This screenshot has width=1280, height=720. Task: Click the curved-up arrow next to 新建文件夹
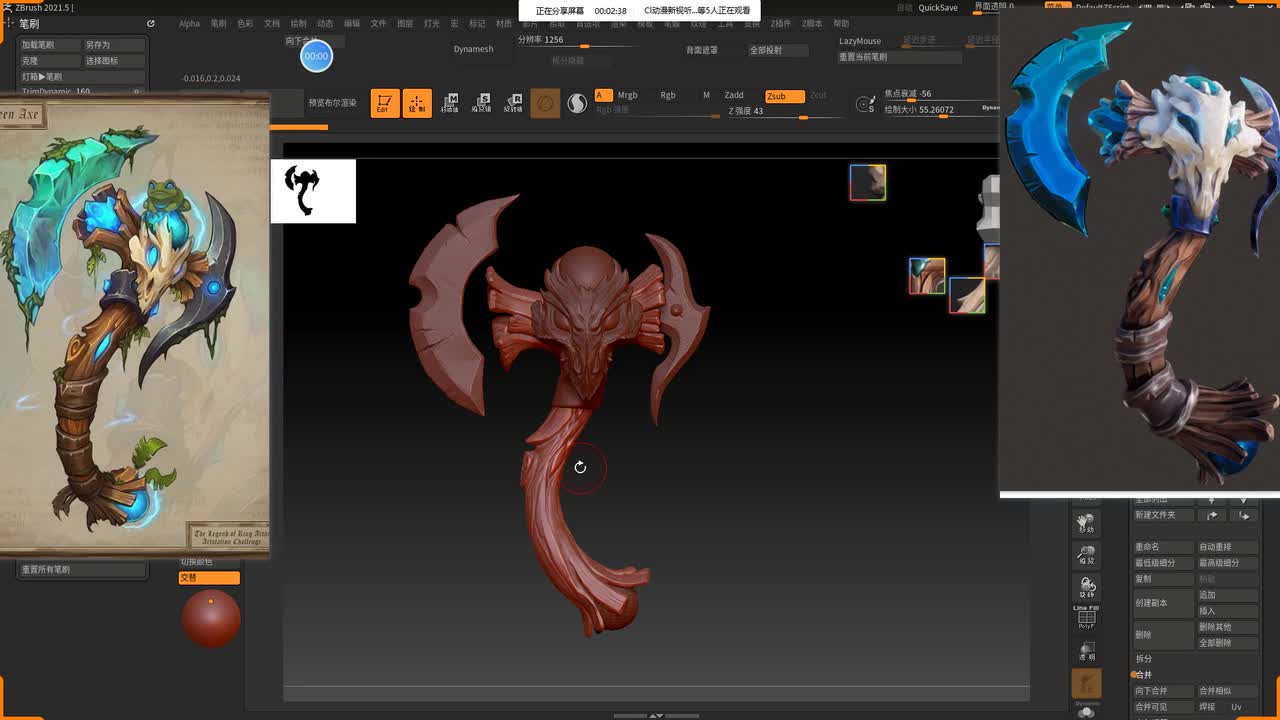pyautogui.click(x=1212, y=515)
